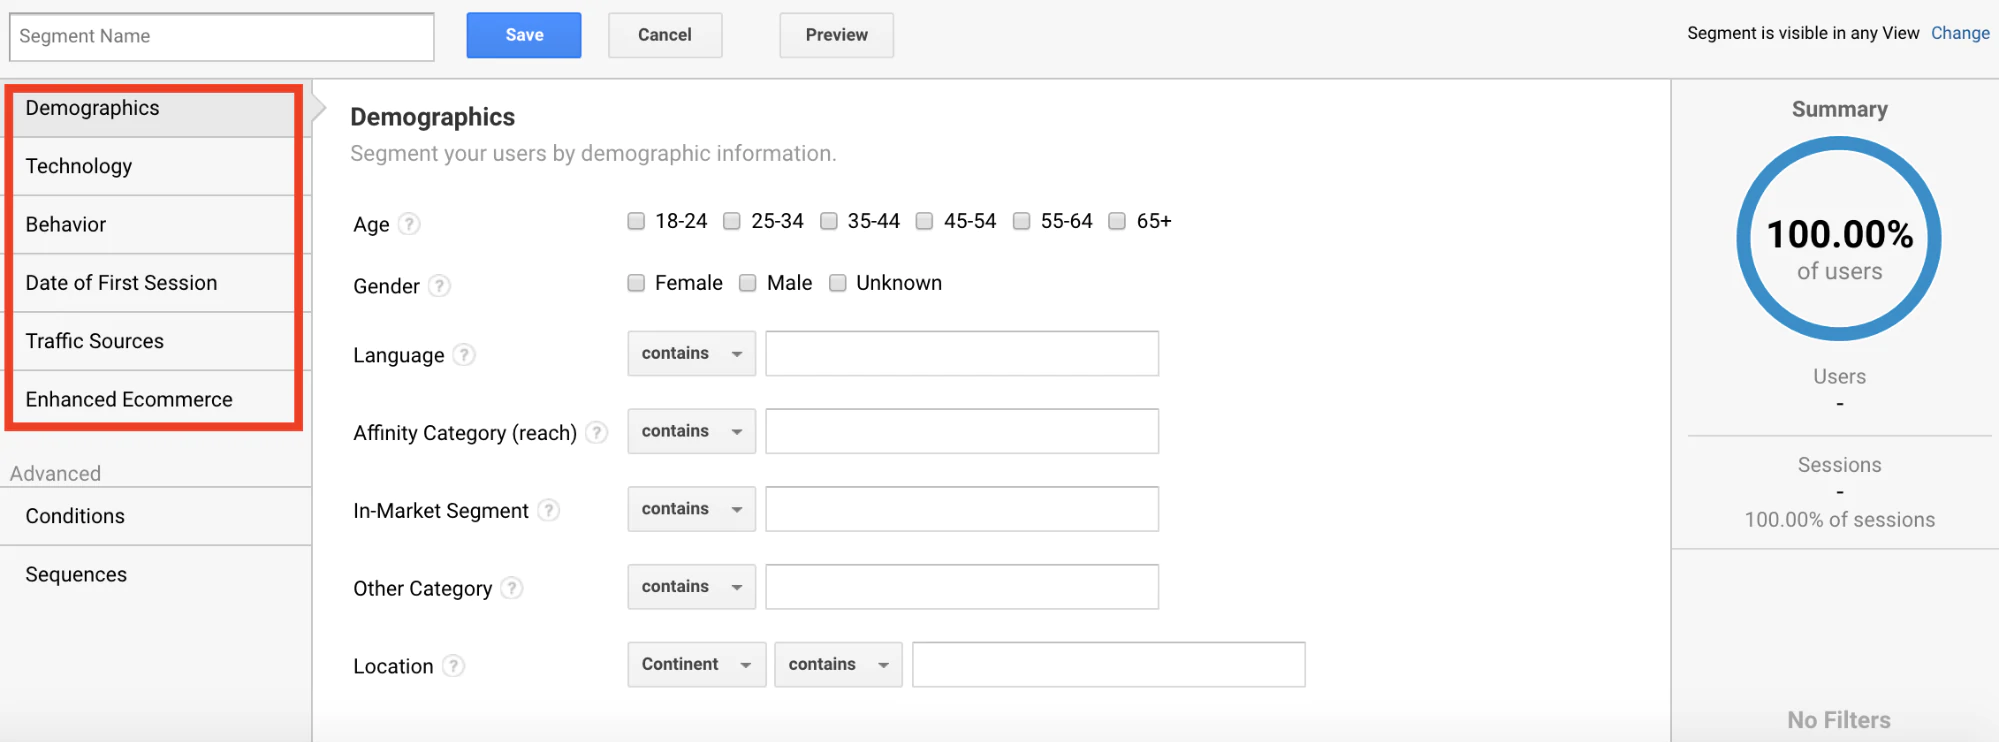1999x743 pixels.
Task: Open the Affinity Category contains dropdown
Action: [x=691, y=432]
